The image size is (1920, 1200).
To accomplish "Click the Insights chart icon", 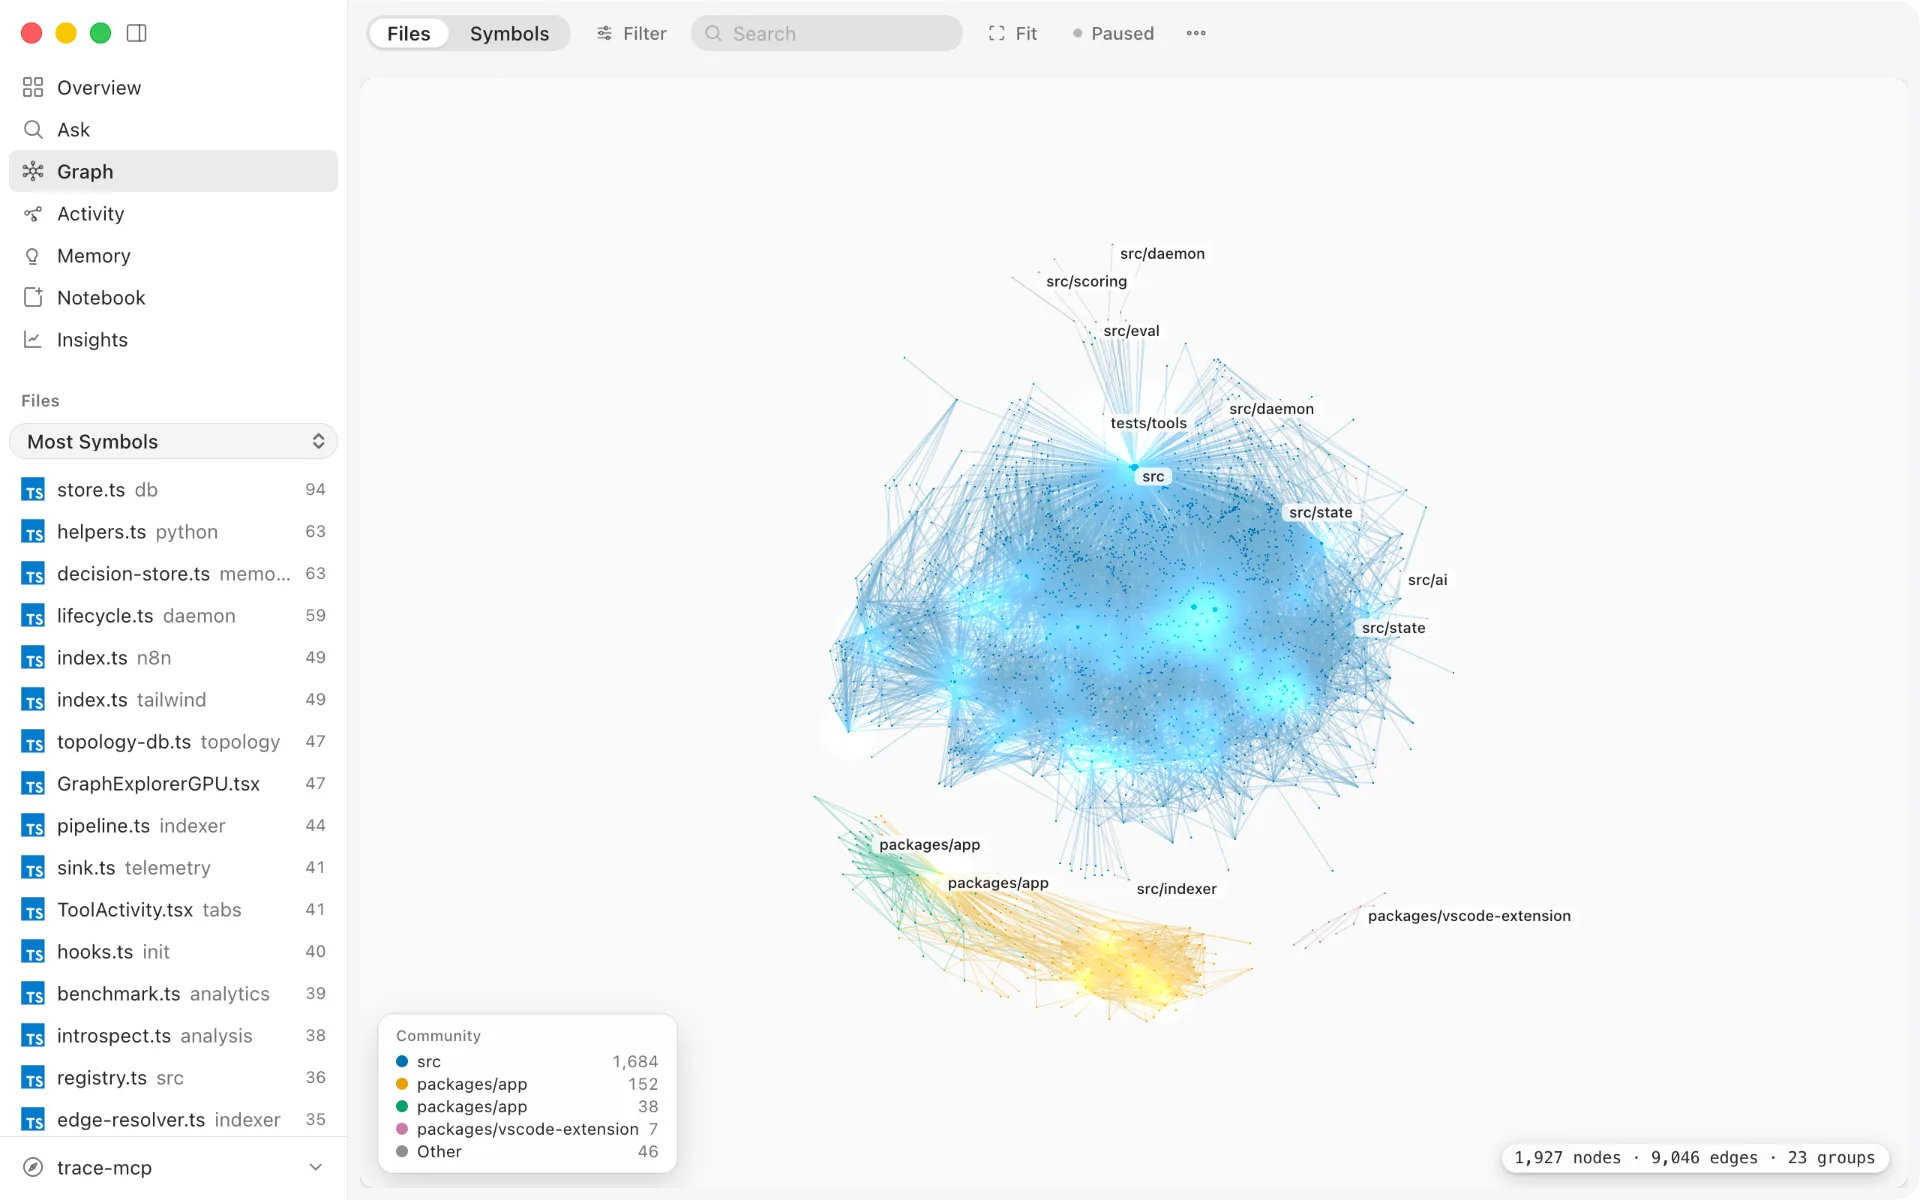I will (x=33, y=340).
